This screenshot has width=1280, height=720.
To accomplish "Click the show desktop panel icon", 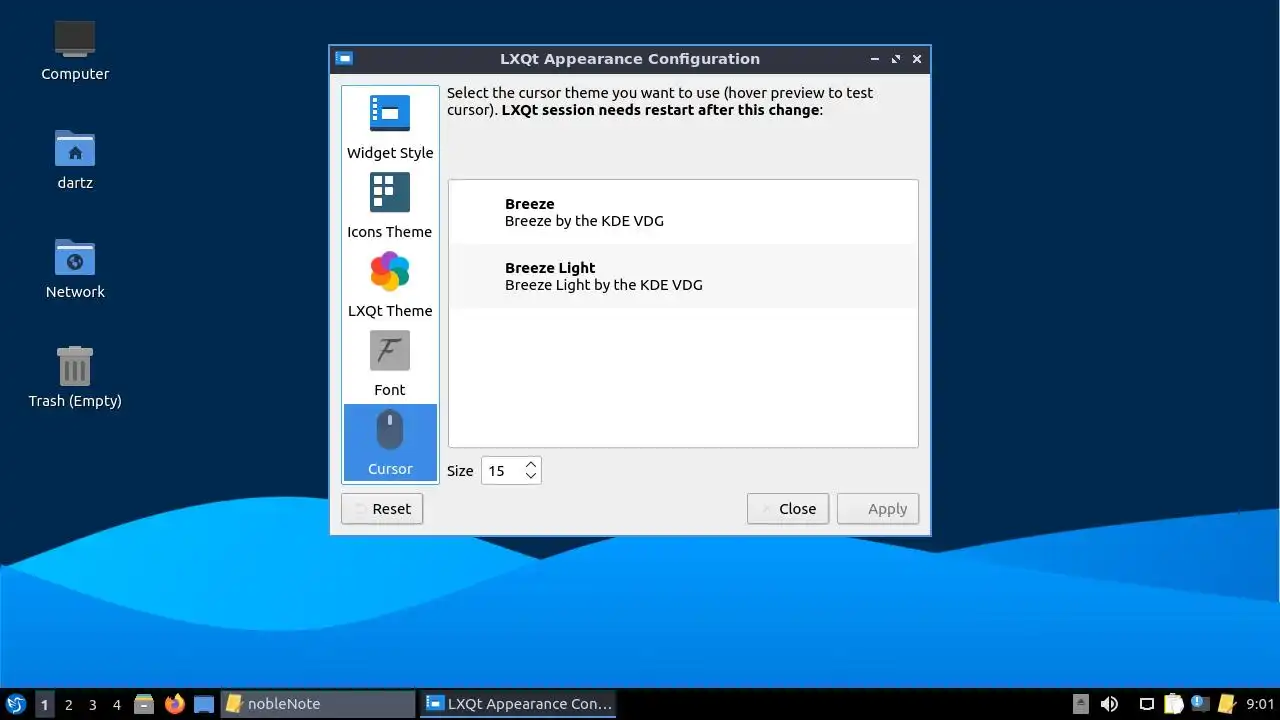I will [x=204, y=704].
